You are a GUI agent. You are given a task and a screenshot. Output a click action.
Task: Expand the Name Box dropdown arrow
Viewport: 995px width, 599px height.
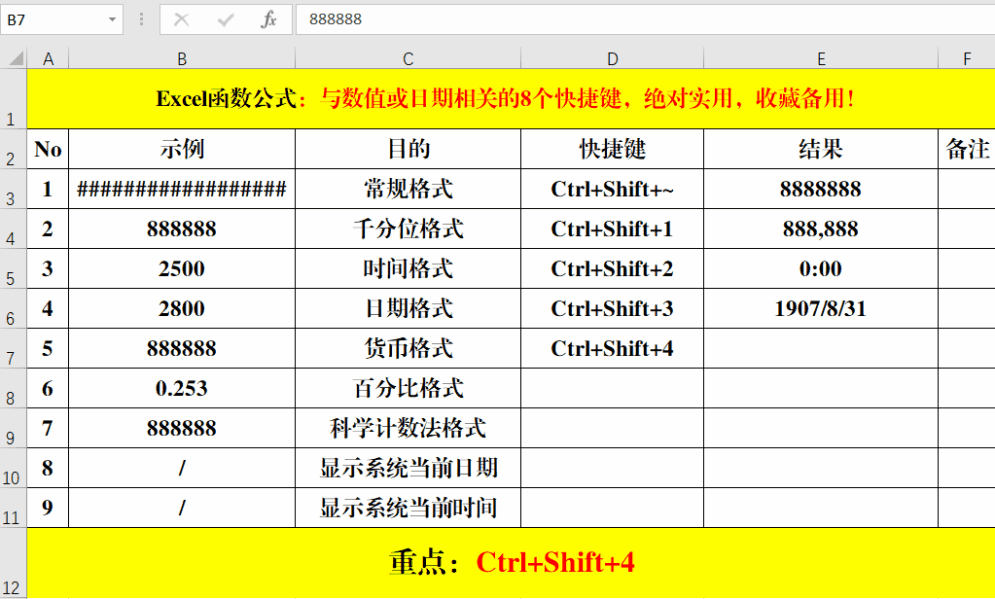pyautogui.click(x=112, y=20)
